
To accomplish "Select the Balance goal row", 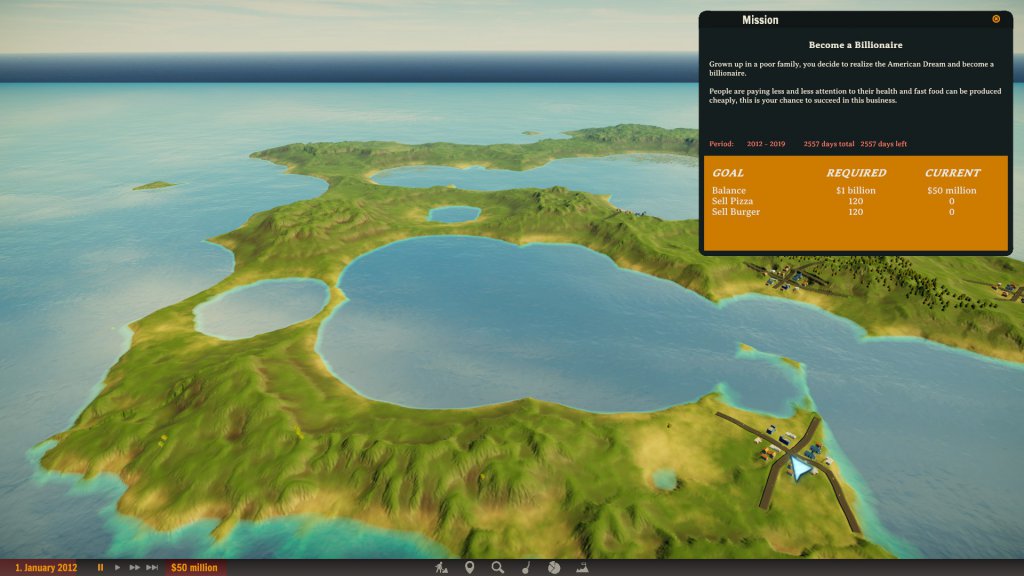I will pyautogui.click(x=855, y=190).
